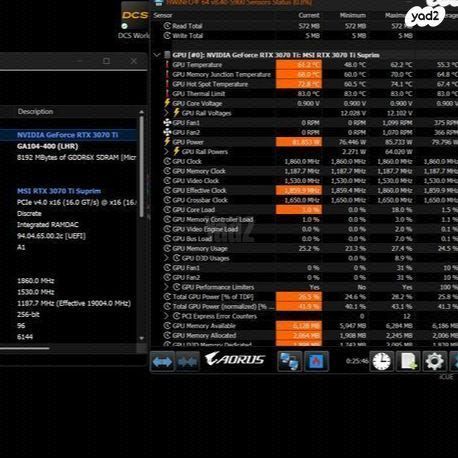Click the Sensor column header
Viewport: 458px width, 458px height.
pos(163,15)
